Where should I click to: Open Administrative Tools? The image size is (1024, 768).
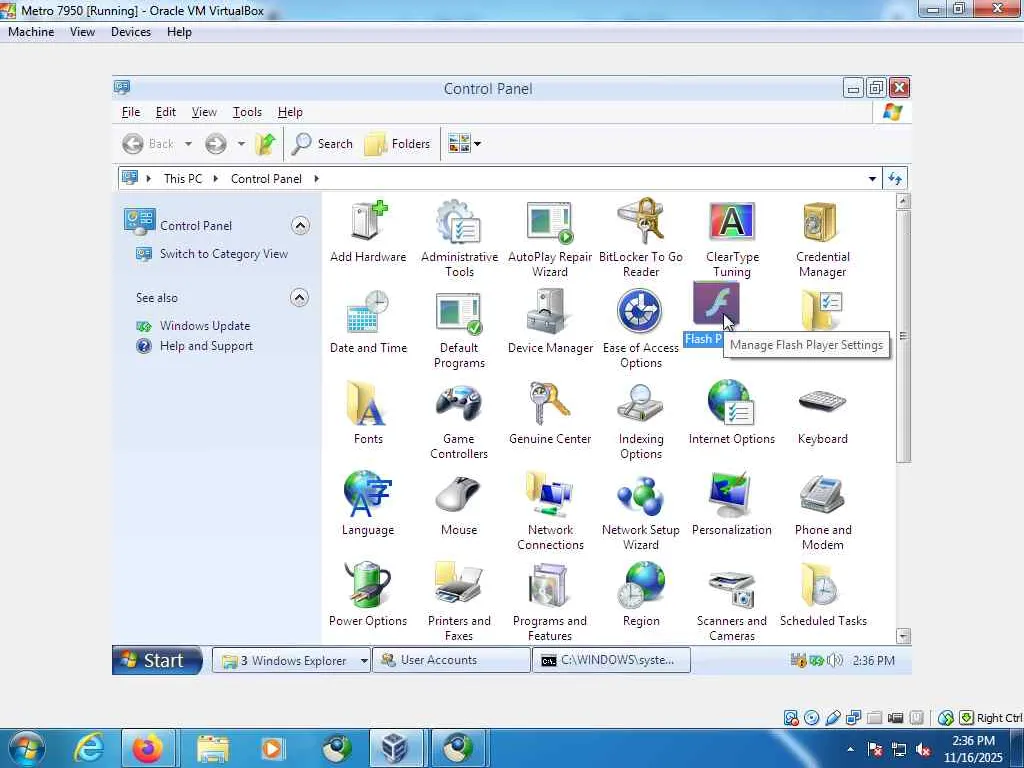click(x=459, y=240)
